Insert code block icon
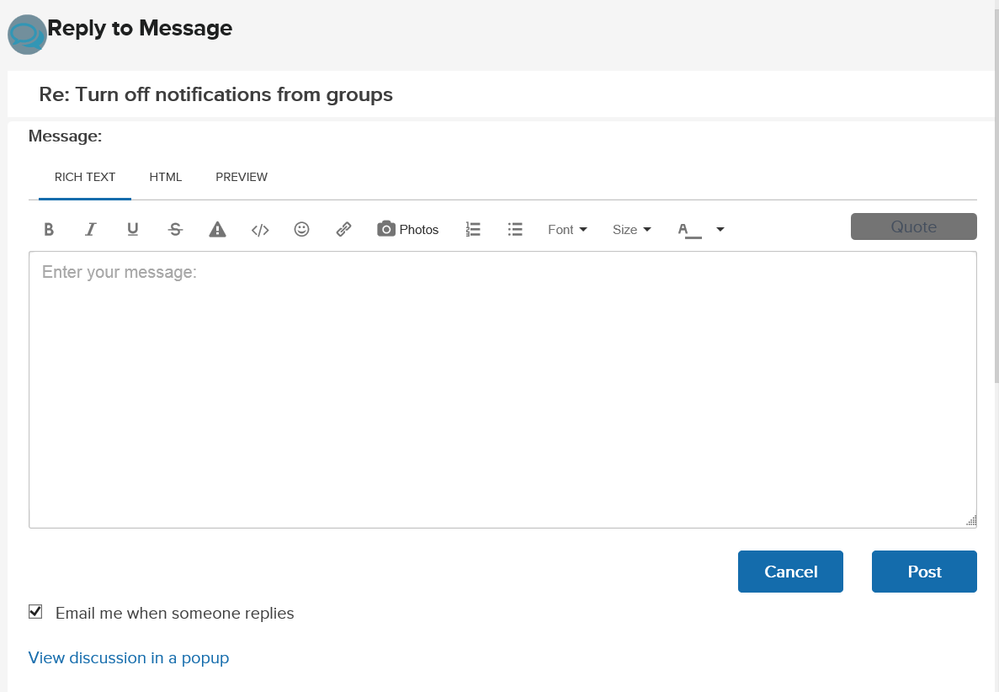The height and width of the screenshot is (692, 999). point(260,230)
